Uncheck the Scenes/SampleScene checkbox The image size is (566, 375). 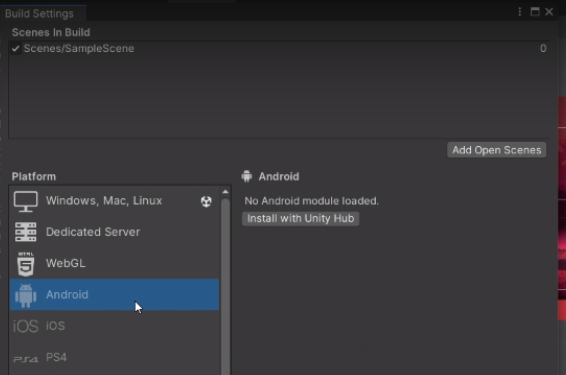coord(16,48)
